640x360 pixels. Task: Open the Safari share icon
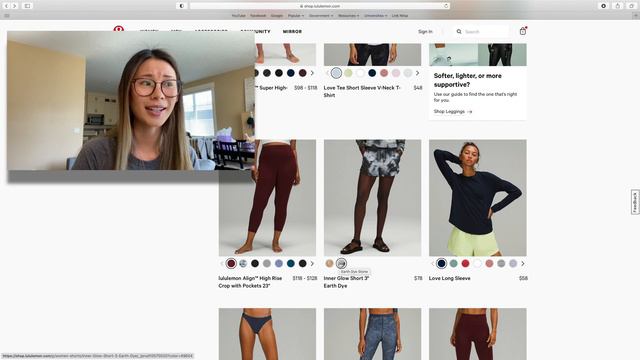click(x=618, y=6)
